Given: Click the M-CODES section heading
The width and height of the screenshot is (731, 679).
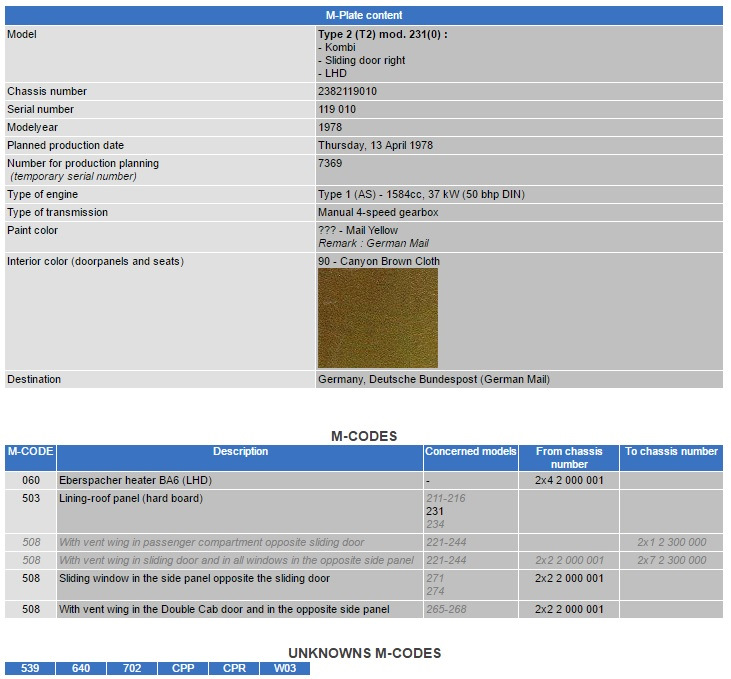Looking at the screenshot, I should coord(364,436).
